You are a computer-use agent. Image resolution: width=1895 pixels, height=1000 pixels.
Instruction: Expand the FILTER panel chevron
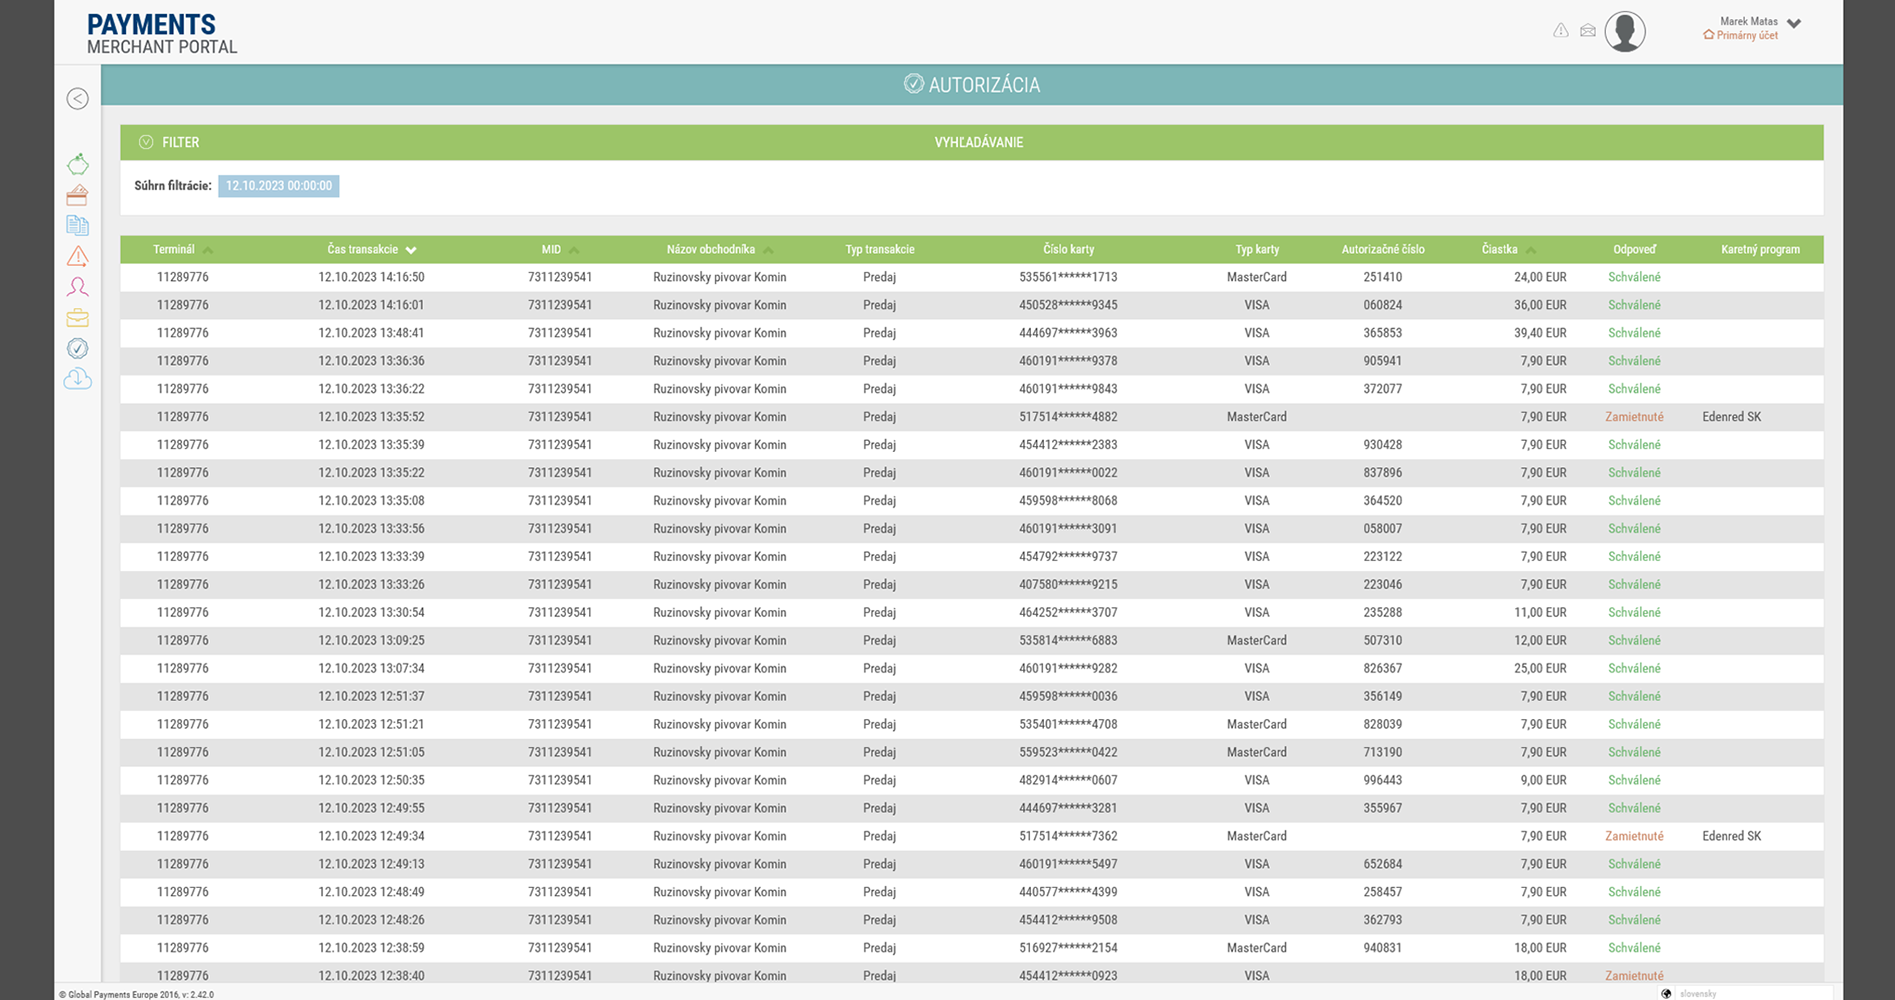tap(146, 142)
